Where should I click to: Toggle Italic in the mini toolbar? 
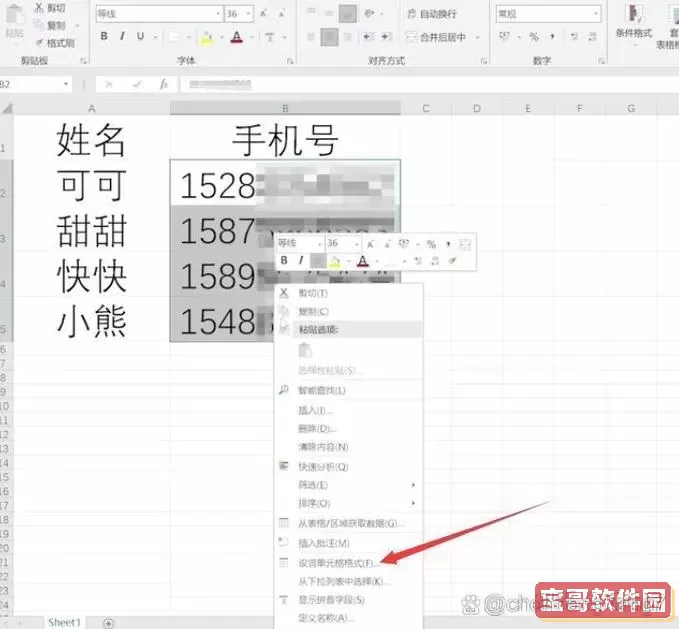pyautogui.click(x=301, y=260)
